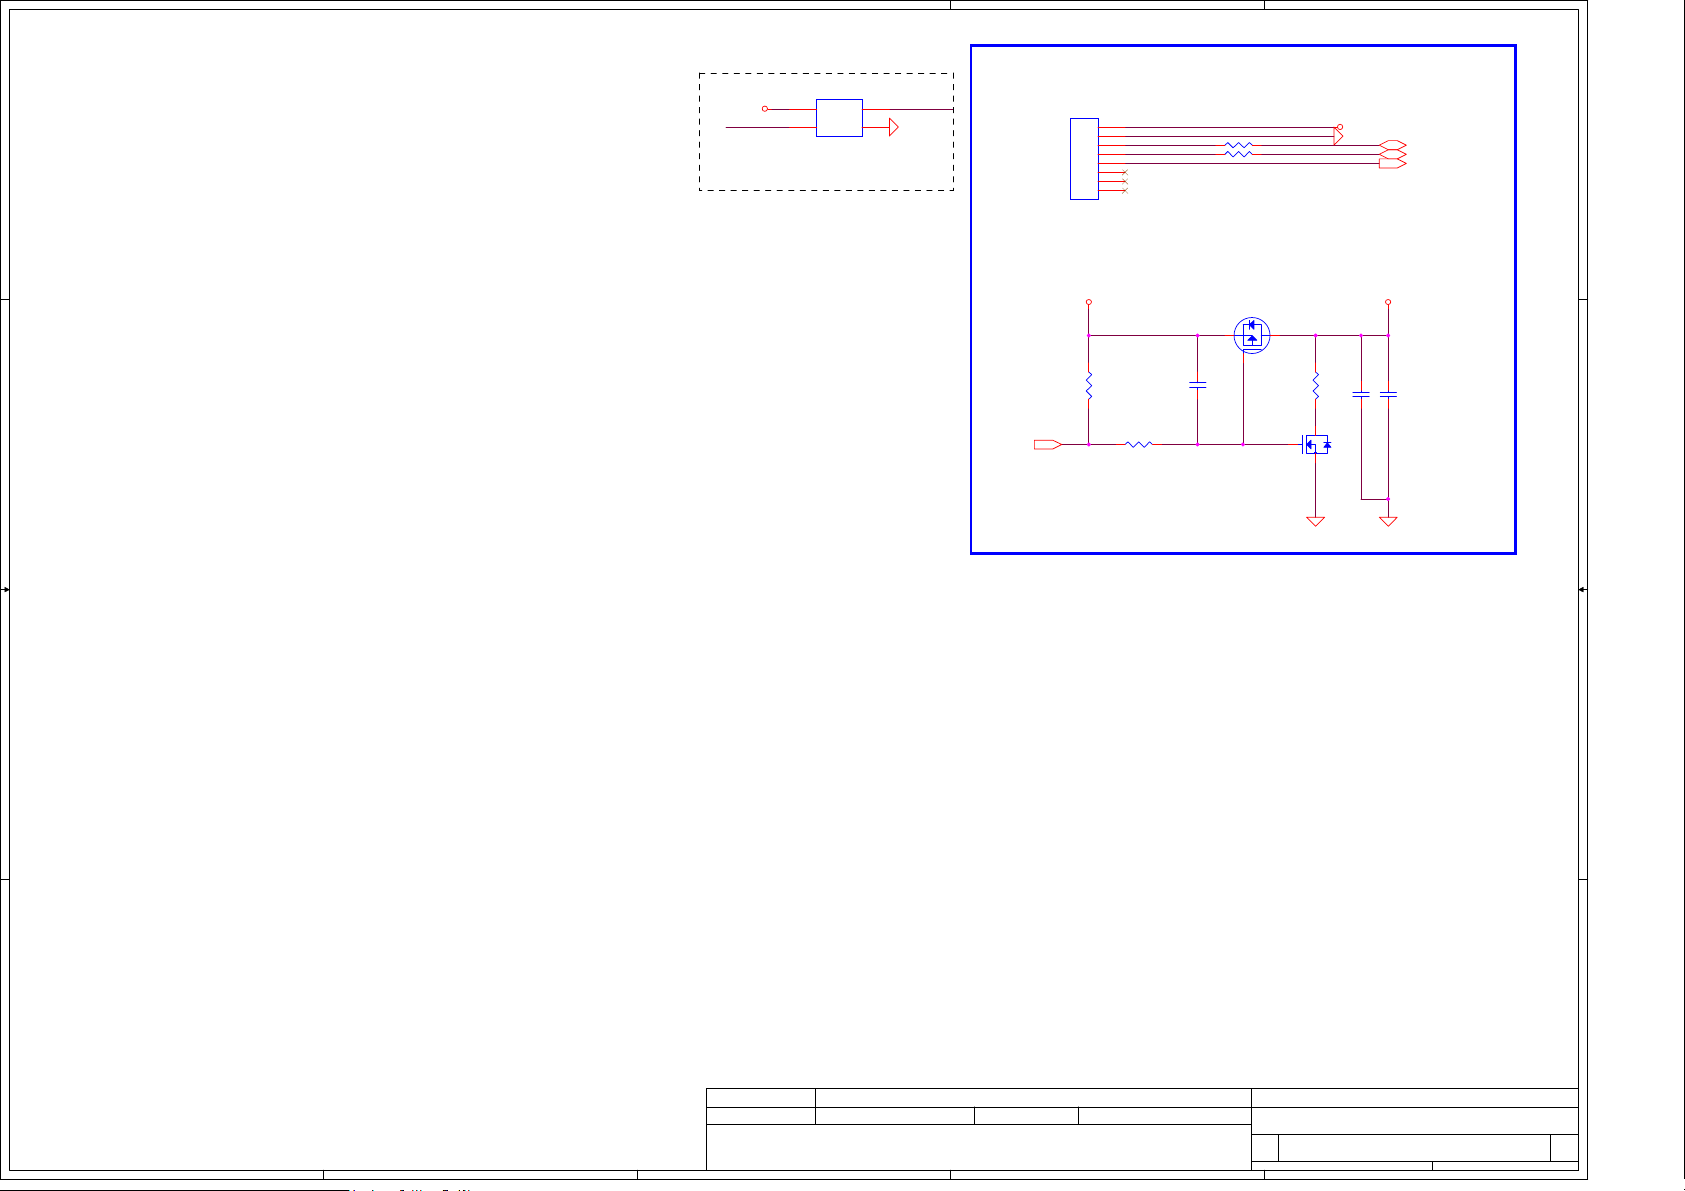The height and width of the screenshot is (1191, 1685).
Task: Select the vertical resistor above lower MOSFET
Action: [1316, 385]
